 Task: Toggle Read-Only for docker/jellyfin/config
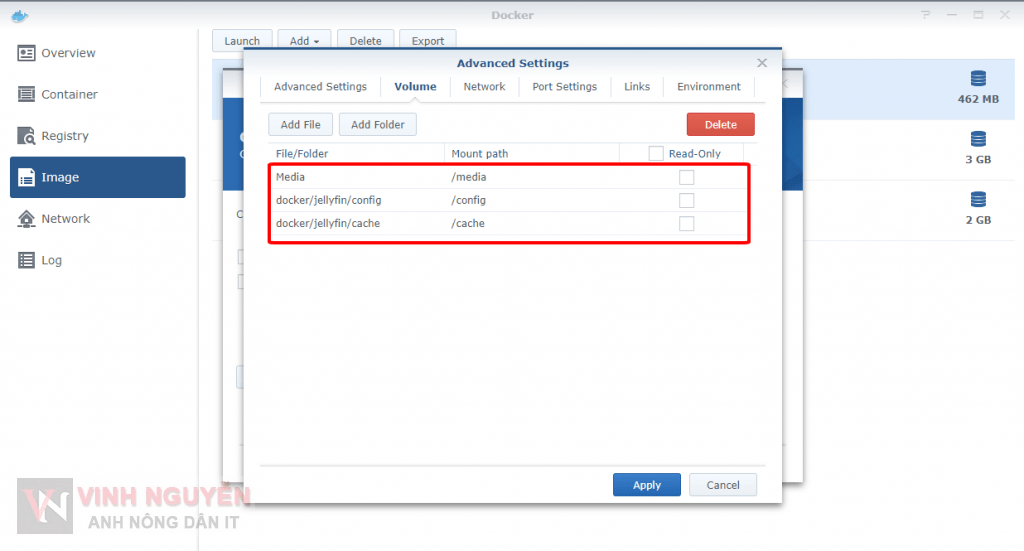pos(686,200)
